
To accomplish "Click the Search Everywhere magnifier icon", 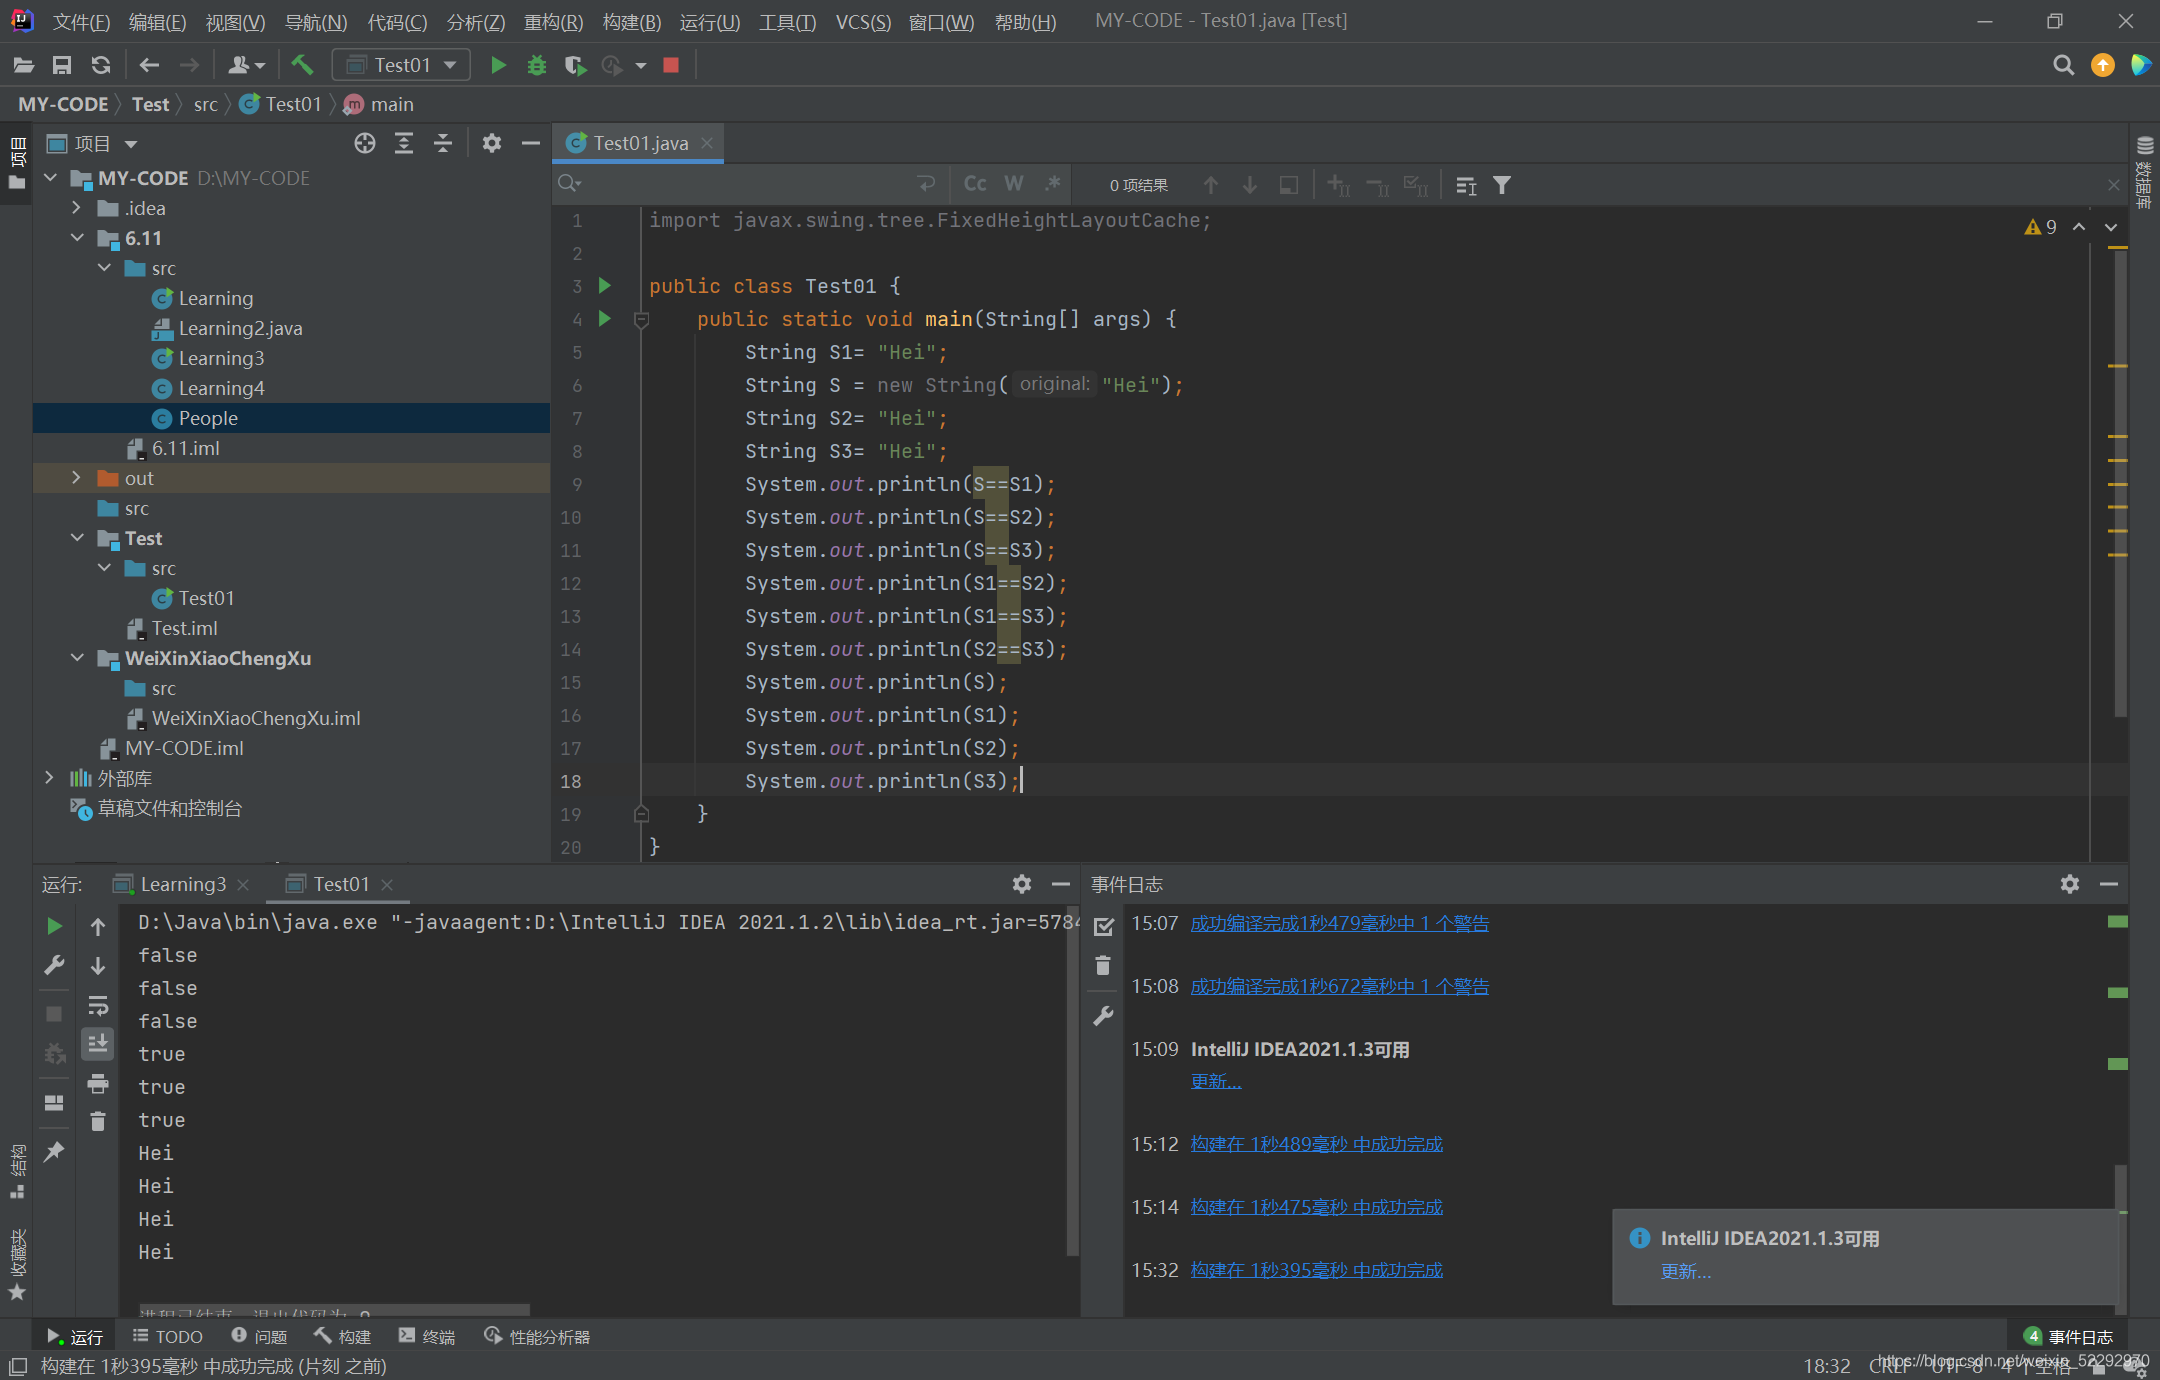I will (x=2063, y=65).
